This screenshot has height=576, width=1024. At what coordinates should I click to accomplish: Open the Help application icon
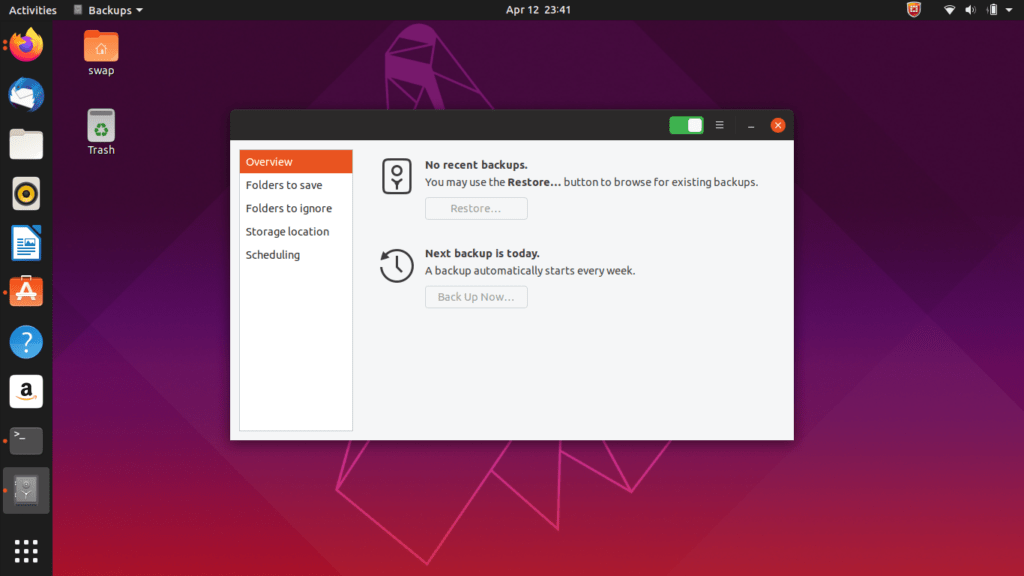coord(25,341)
